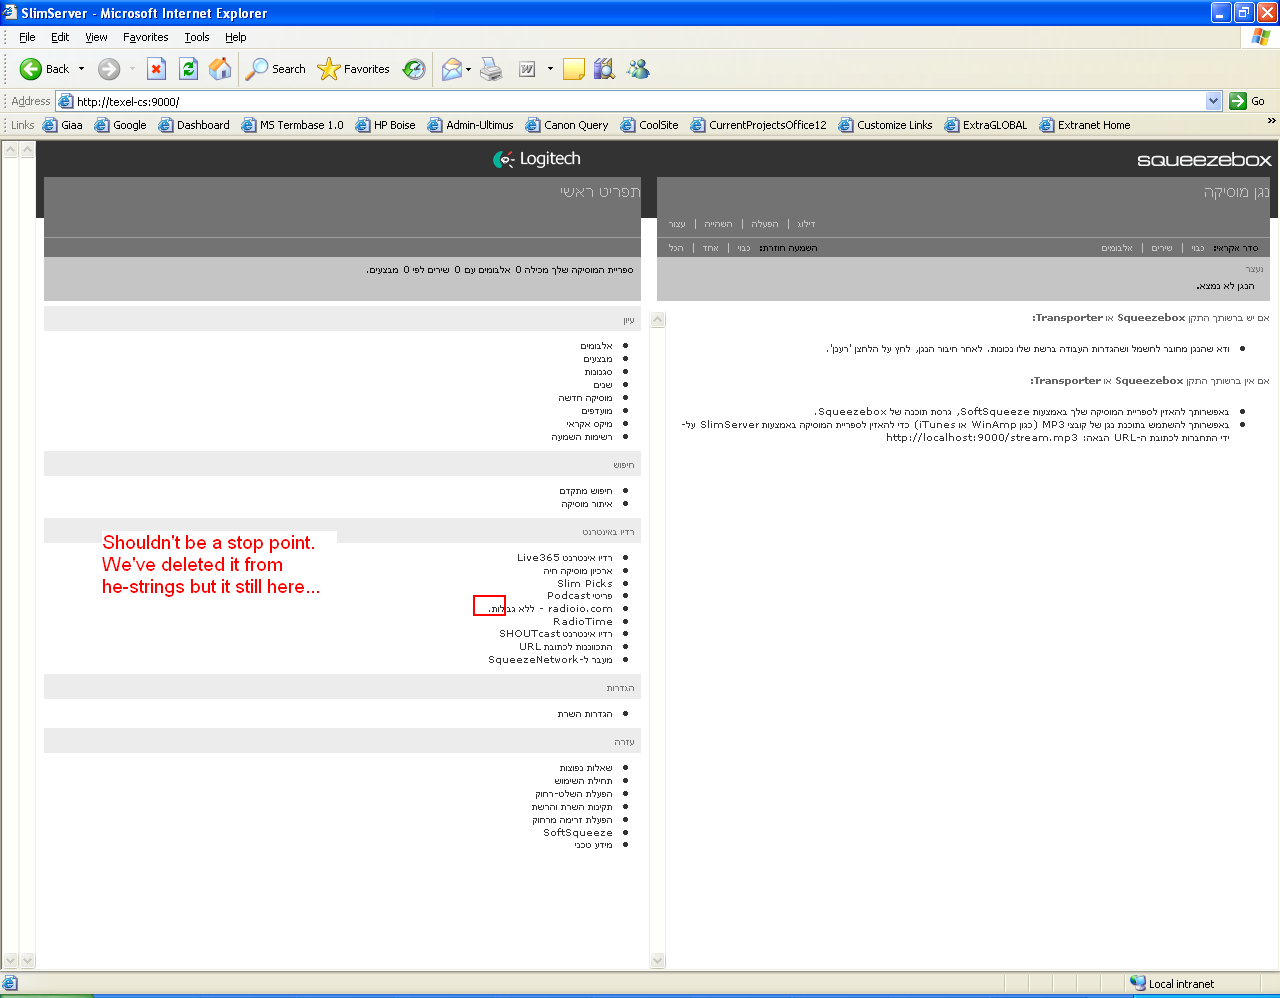
Task: Open the Tools menu
Action: 196,37
